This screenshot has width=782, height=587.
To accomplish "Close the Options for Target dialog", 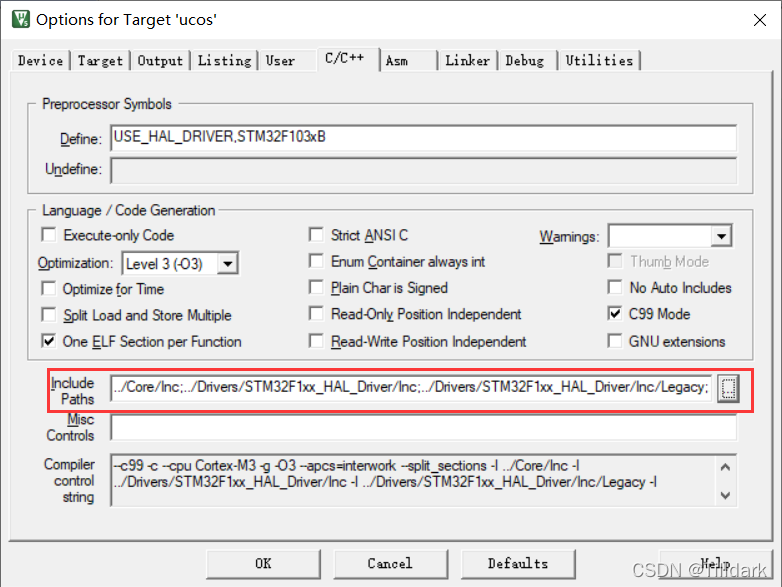I will 760,20.
